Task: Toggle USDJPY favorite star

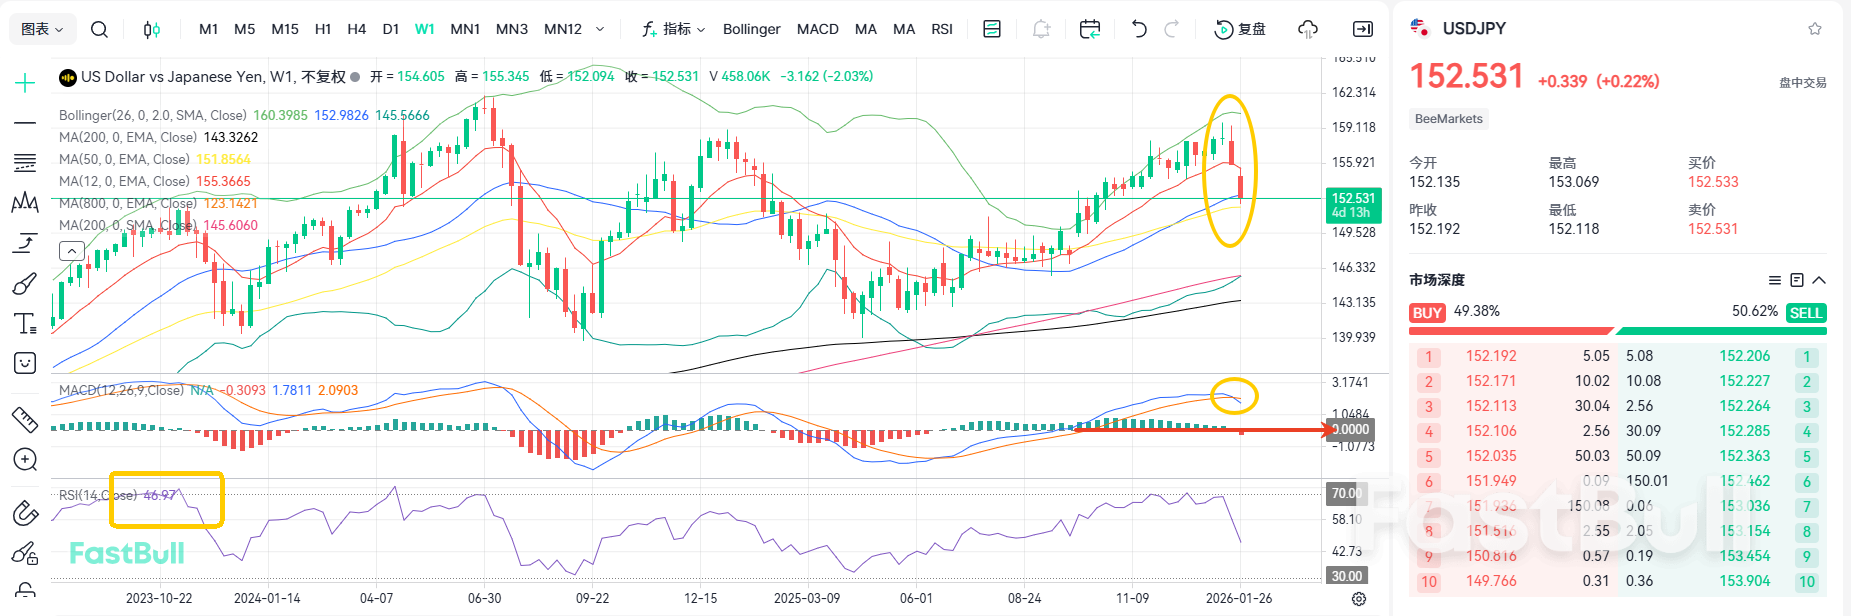Action: [1815, 29]
